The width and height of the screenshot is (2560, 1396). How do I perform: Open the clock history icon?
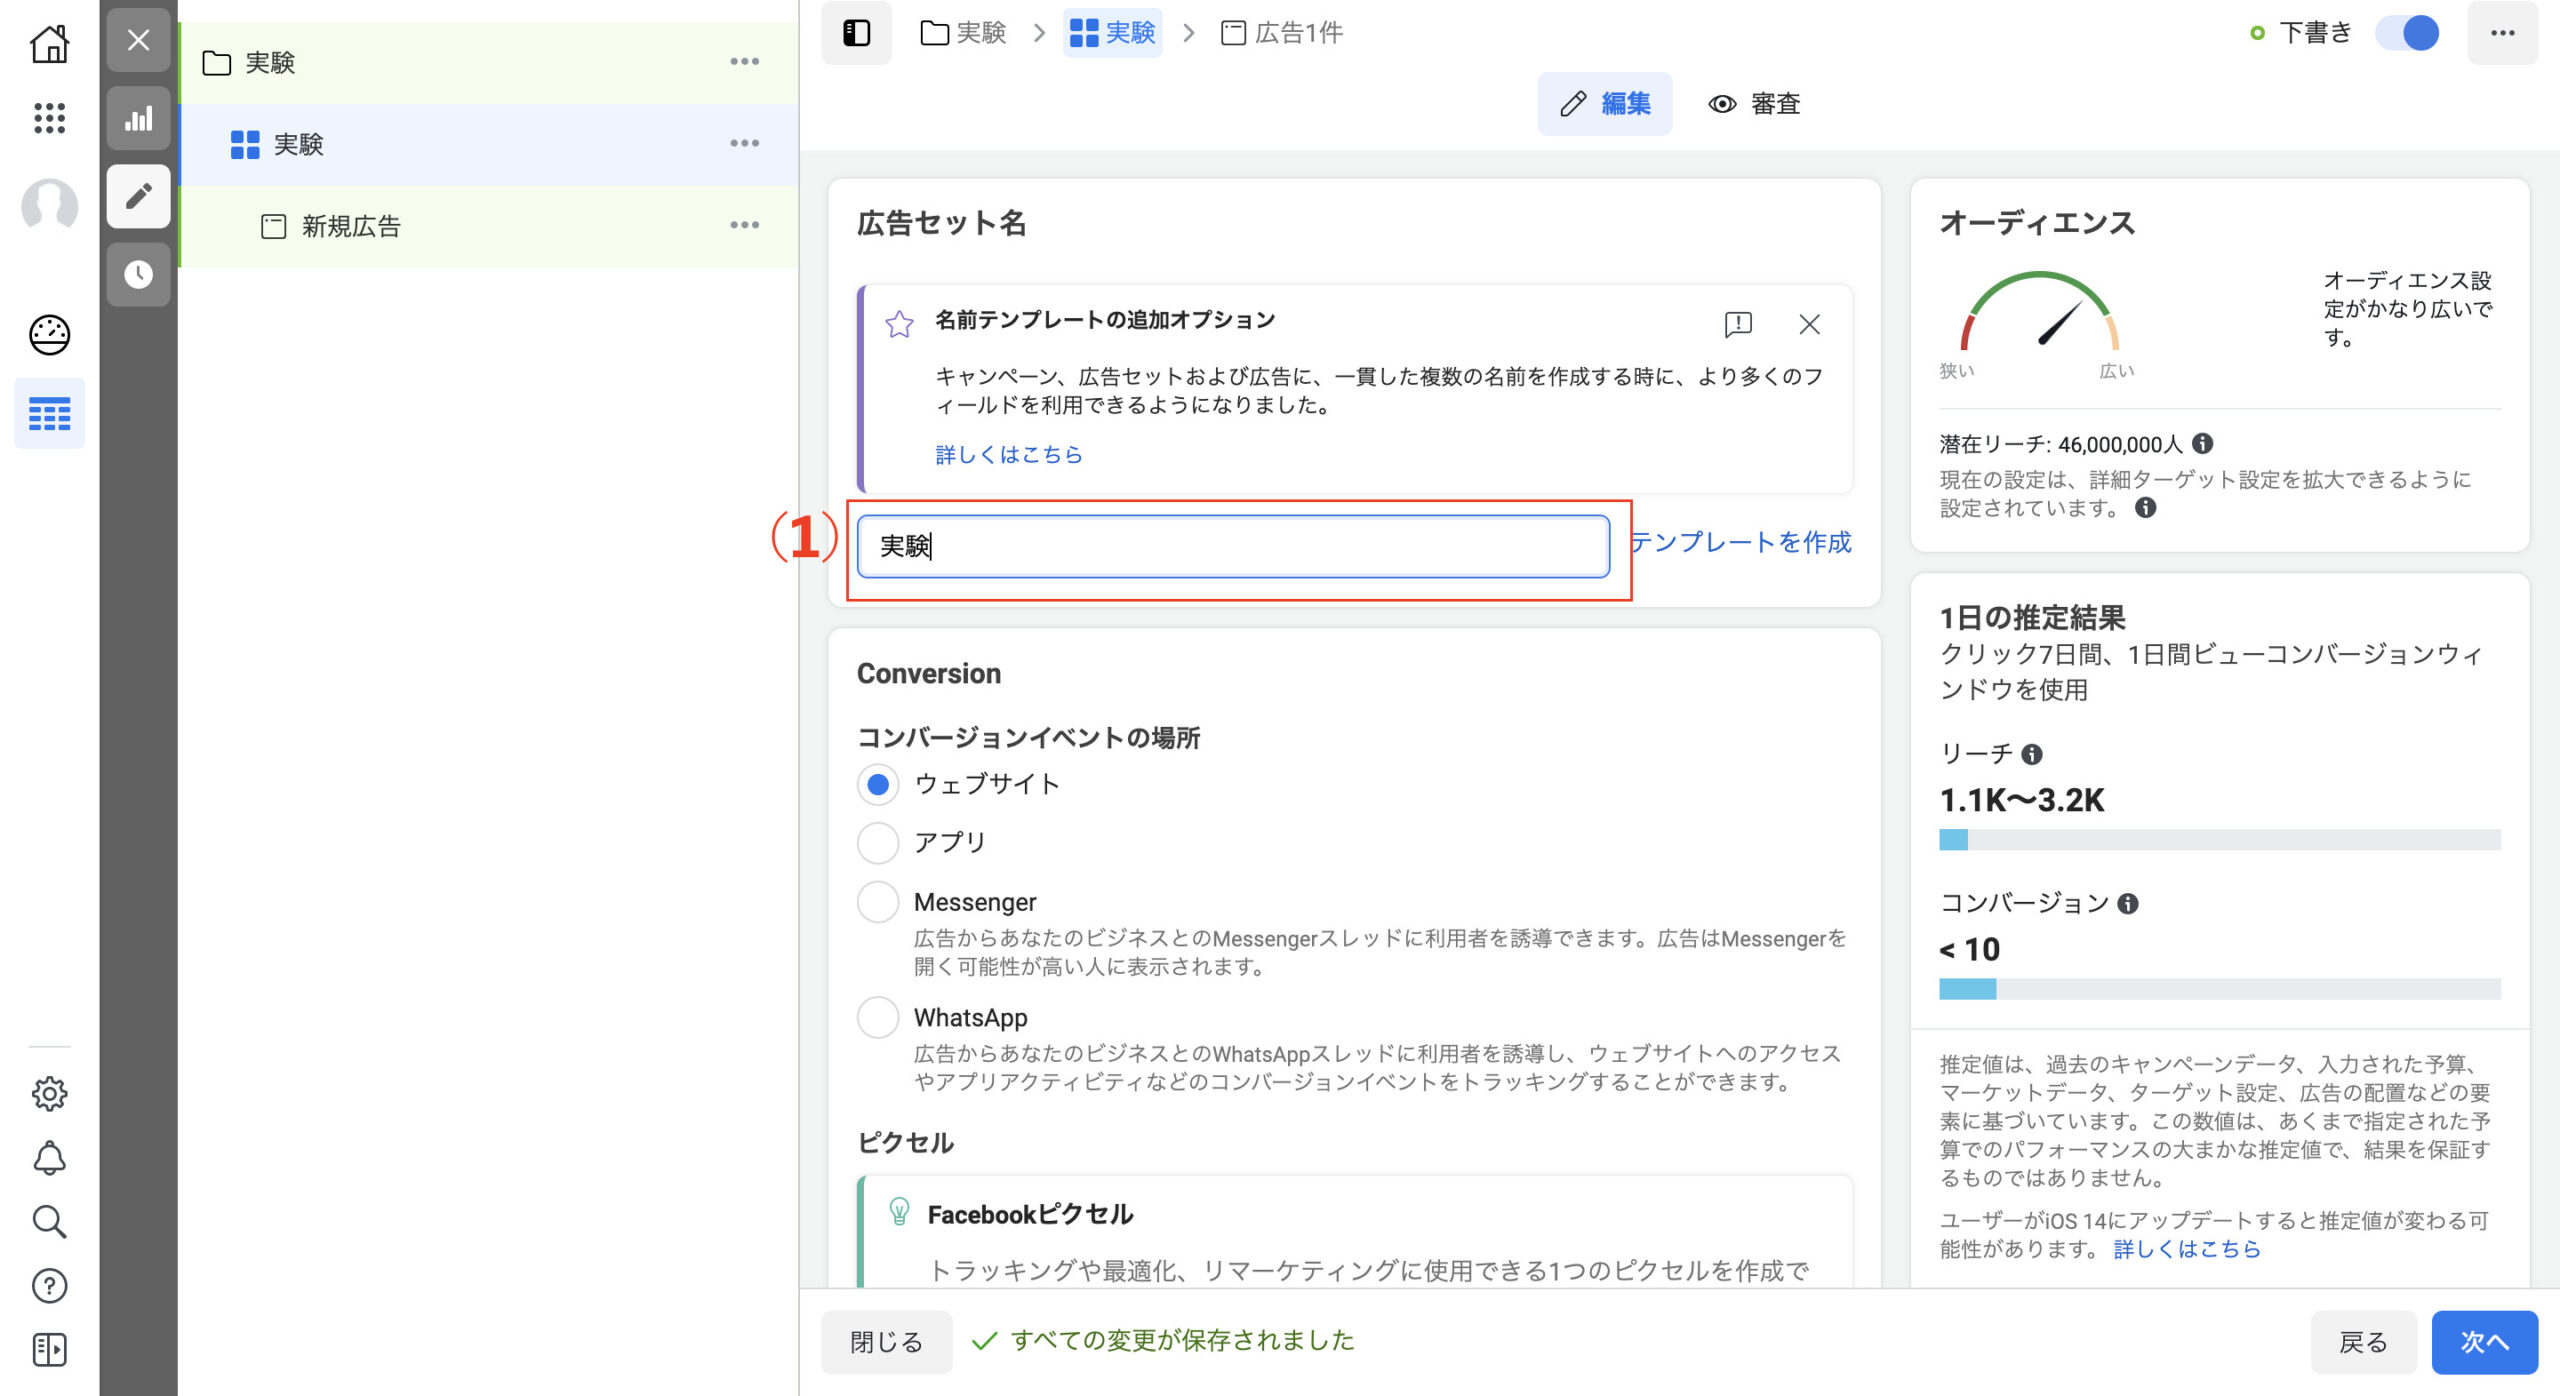tap(139, 274)
